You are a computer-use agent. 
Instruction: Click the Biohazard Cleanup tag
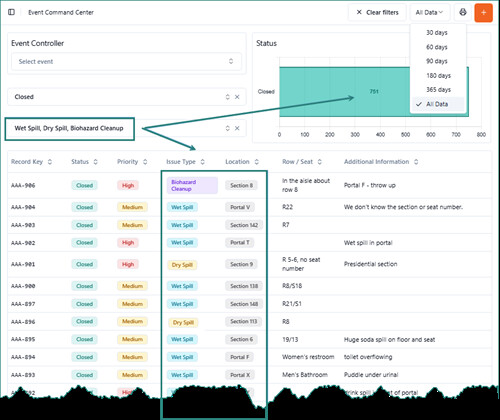pyautogui.click(x=192, y=185)
